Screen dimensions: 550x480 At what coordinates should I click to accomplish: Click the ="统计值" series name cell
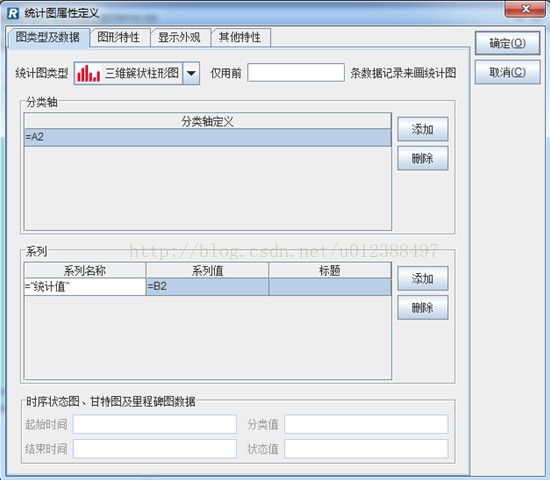coord(85,287)
